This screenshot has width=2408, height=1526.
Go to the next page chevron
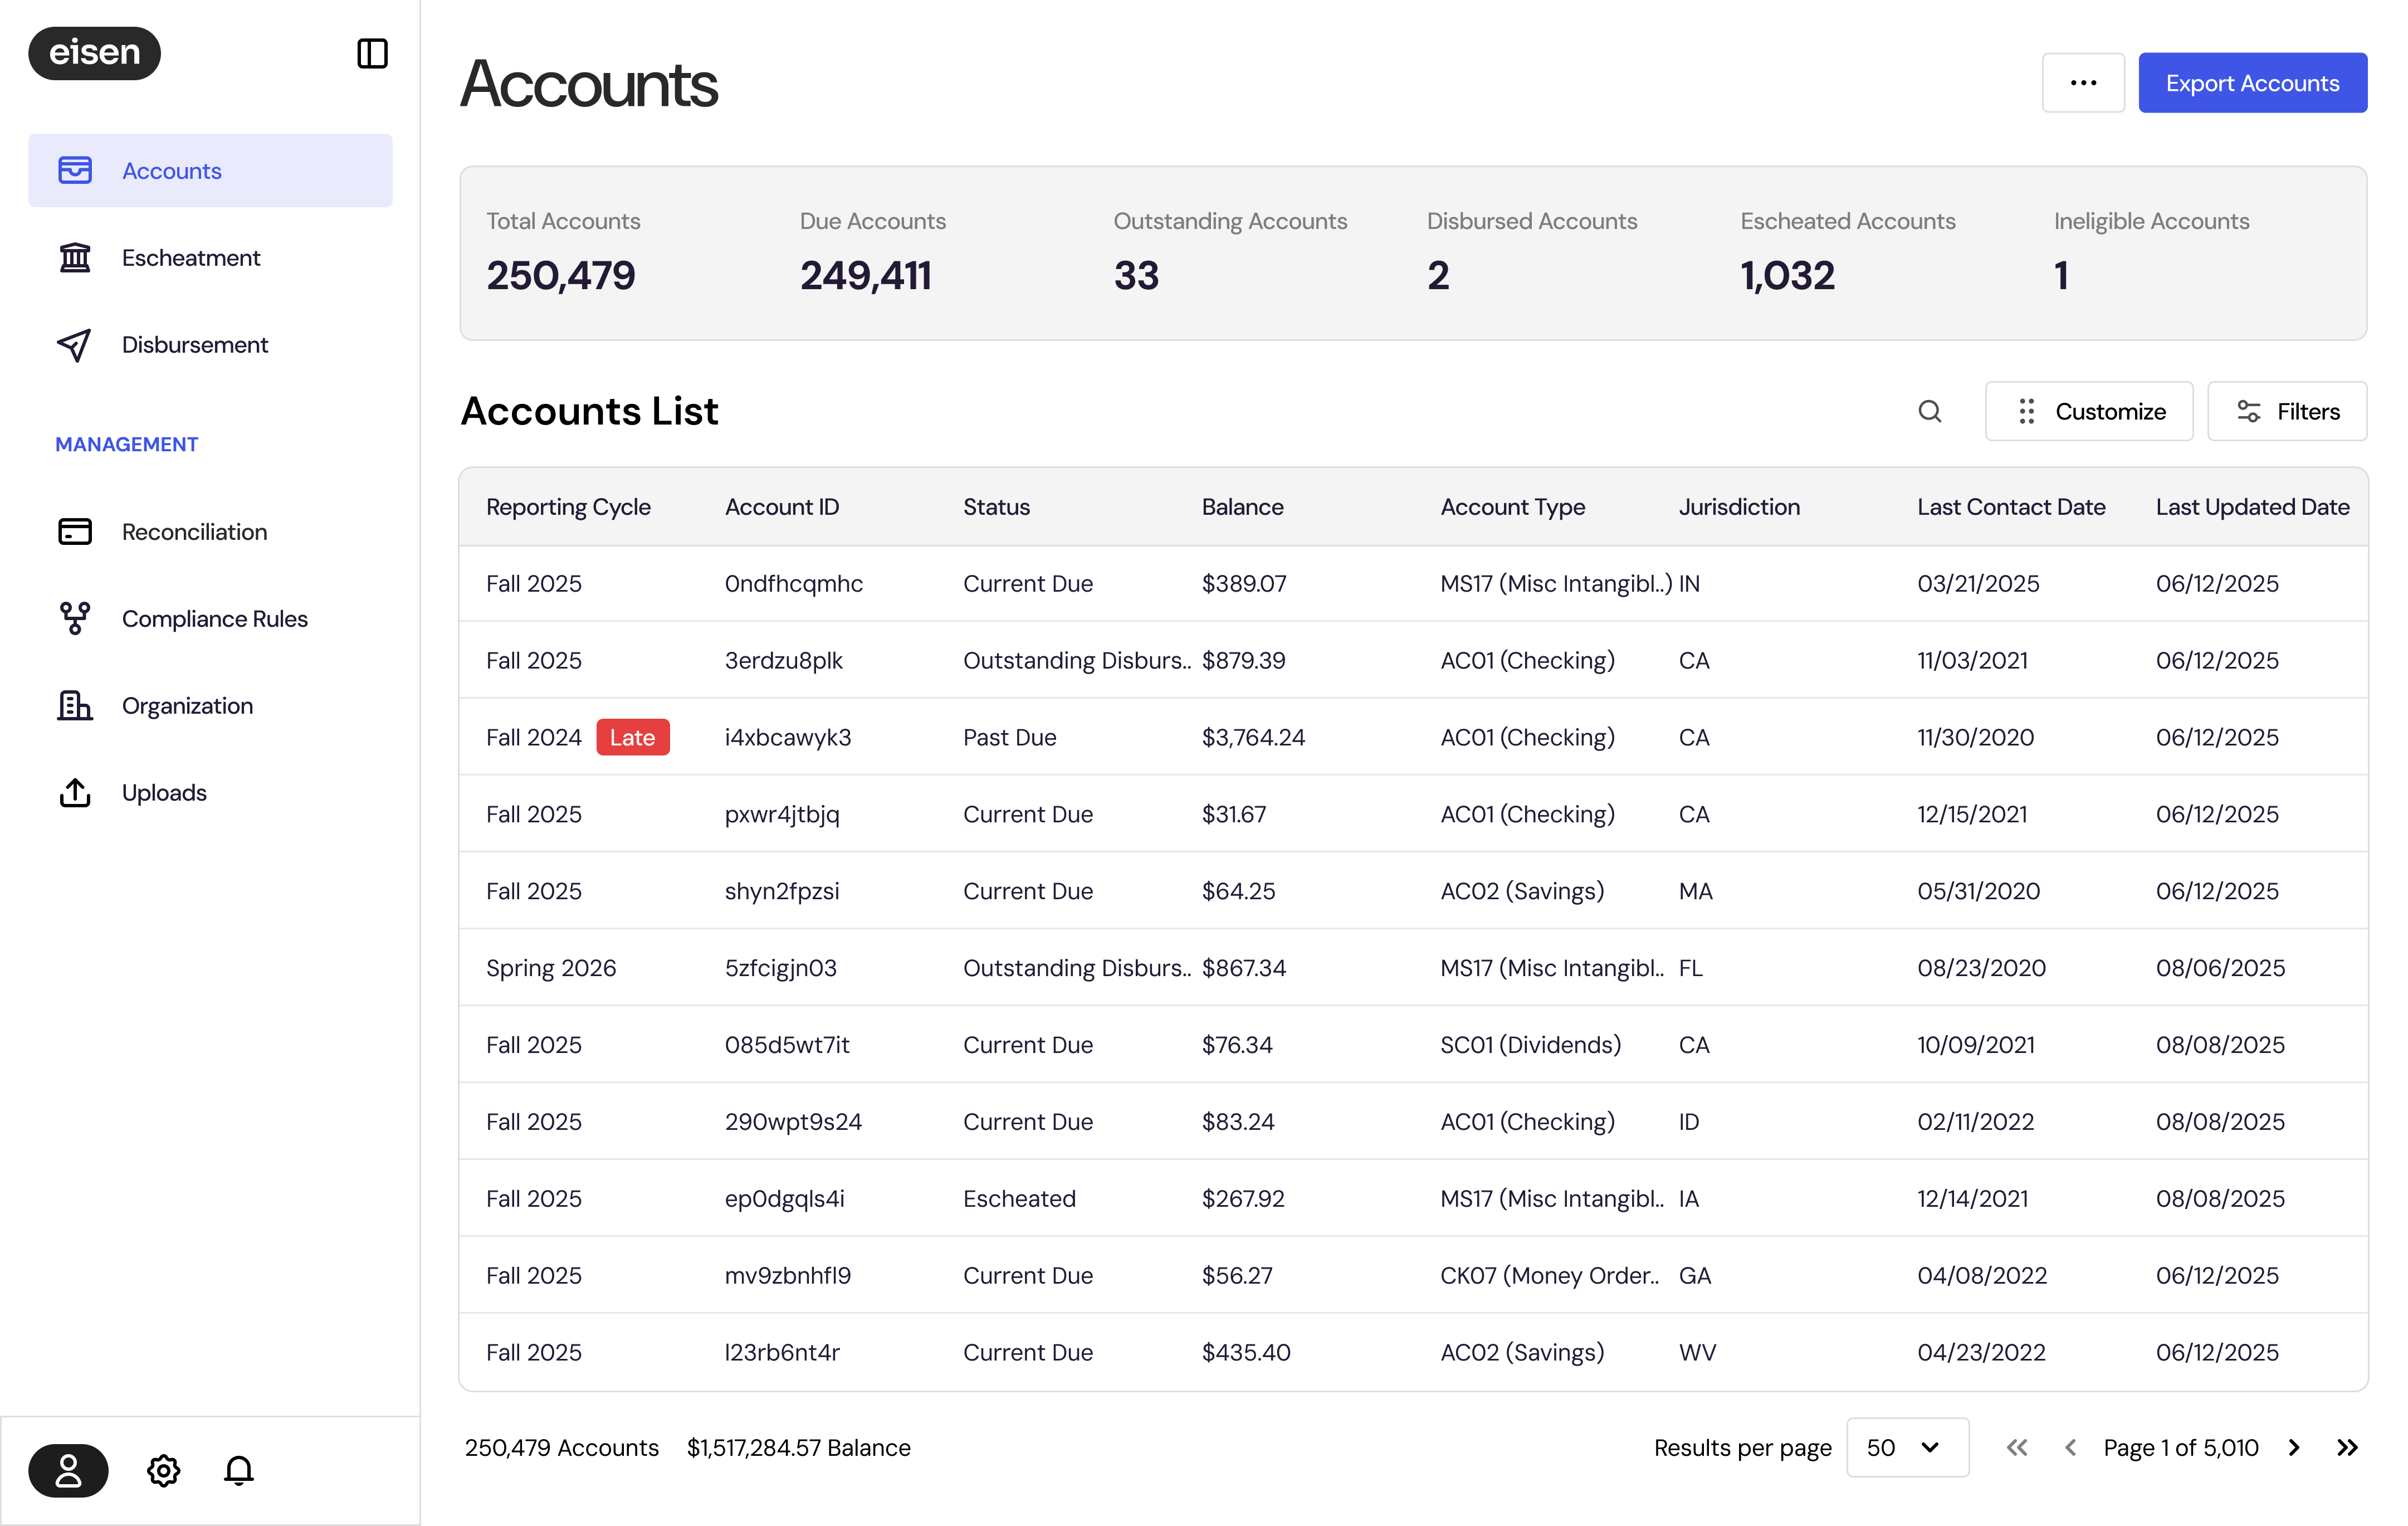click(2294, 1447)
